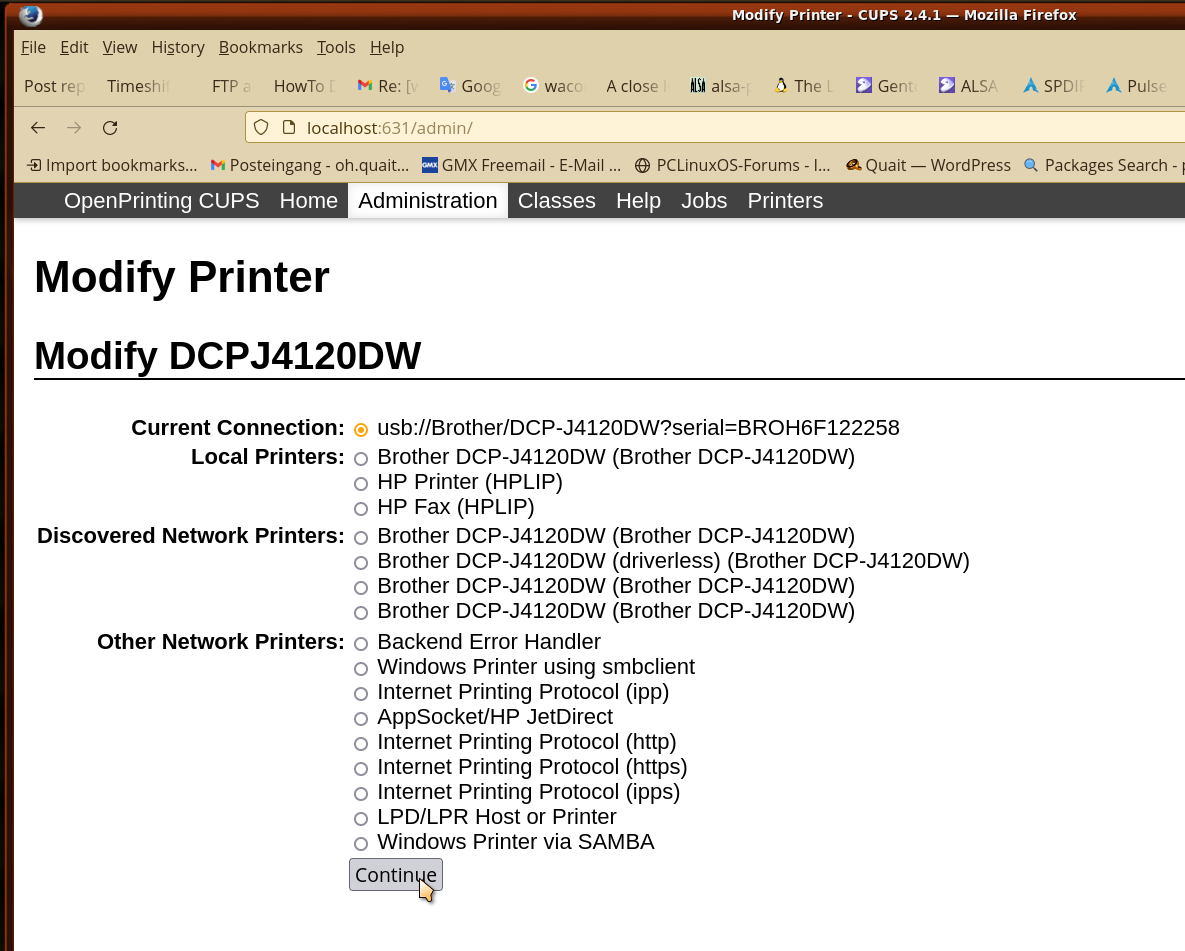
Task: Go to the Printers page in the CUPS navigation
Action: coord(785,201)
